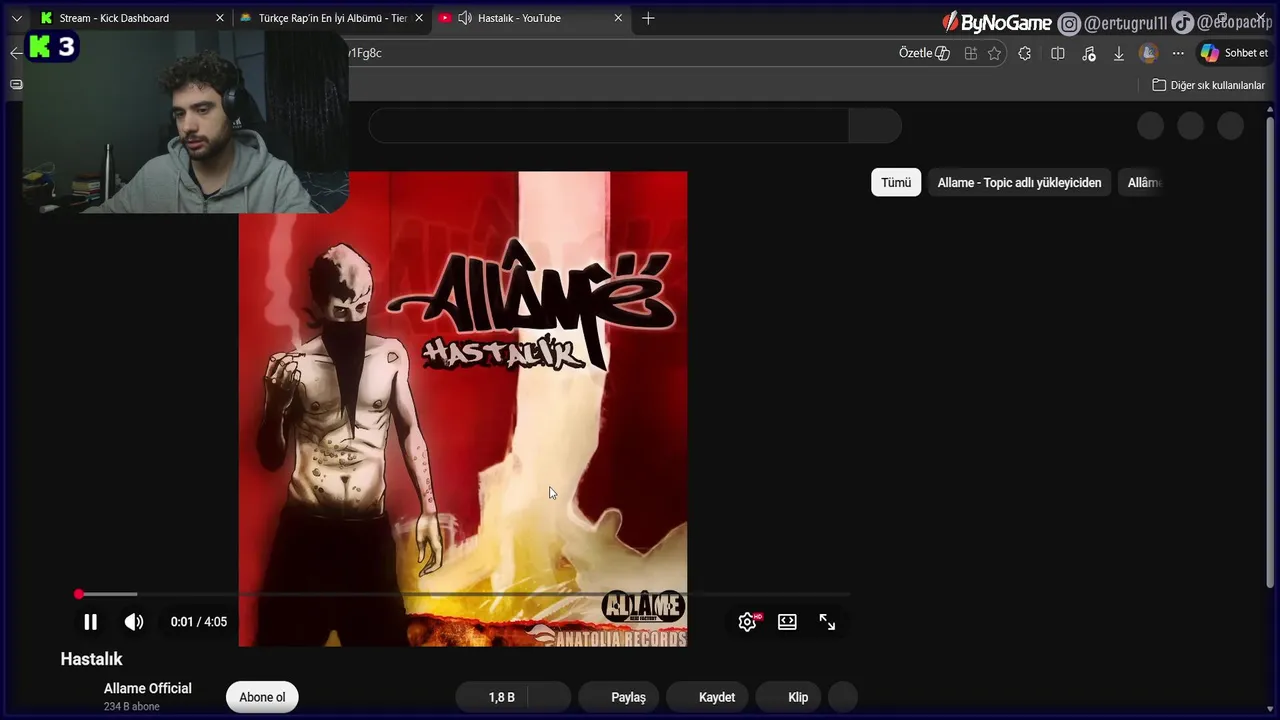
Task: Select Allame - Topic adlı yükleyiciden chip
Action: pyautogui.click(x=1019, y=182)
